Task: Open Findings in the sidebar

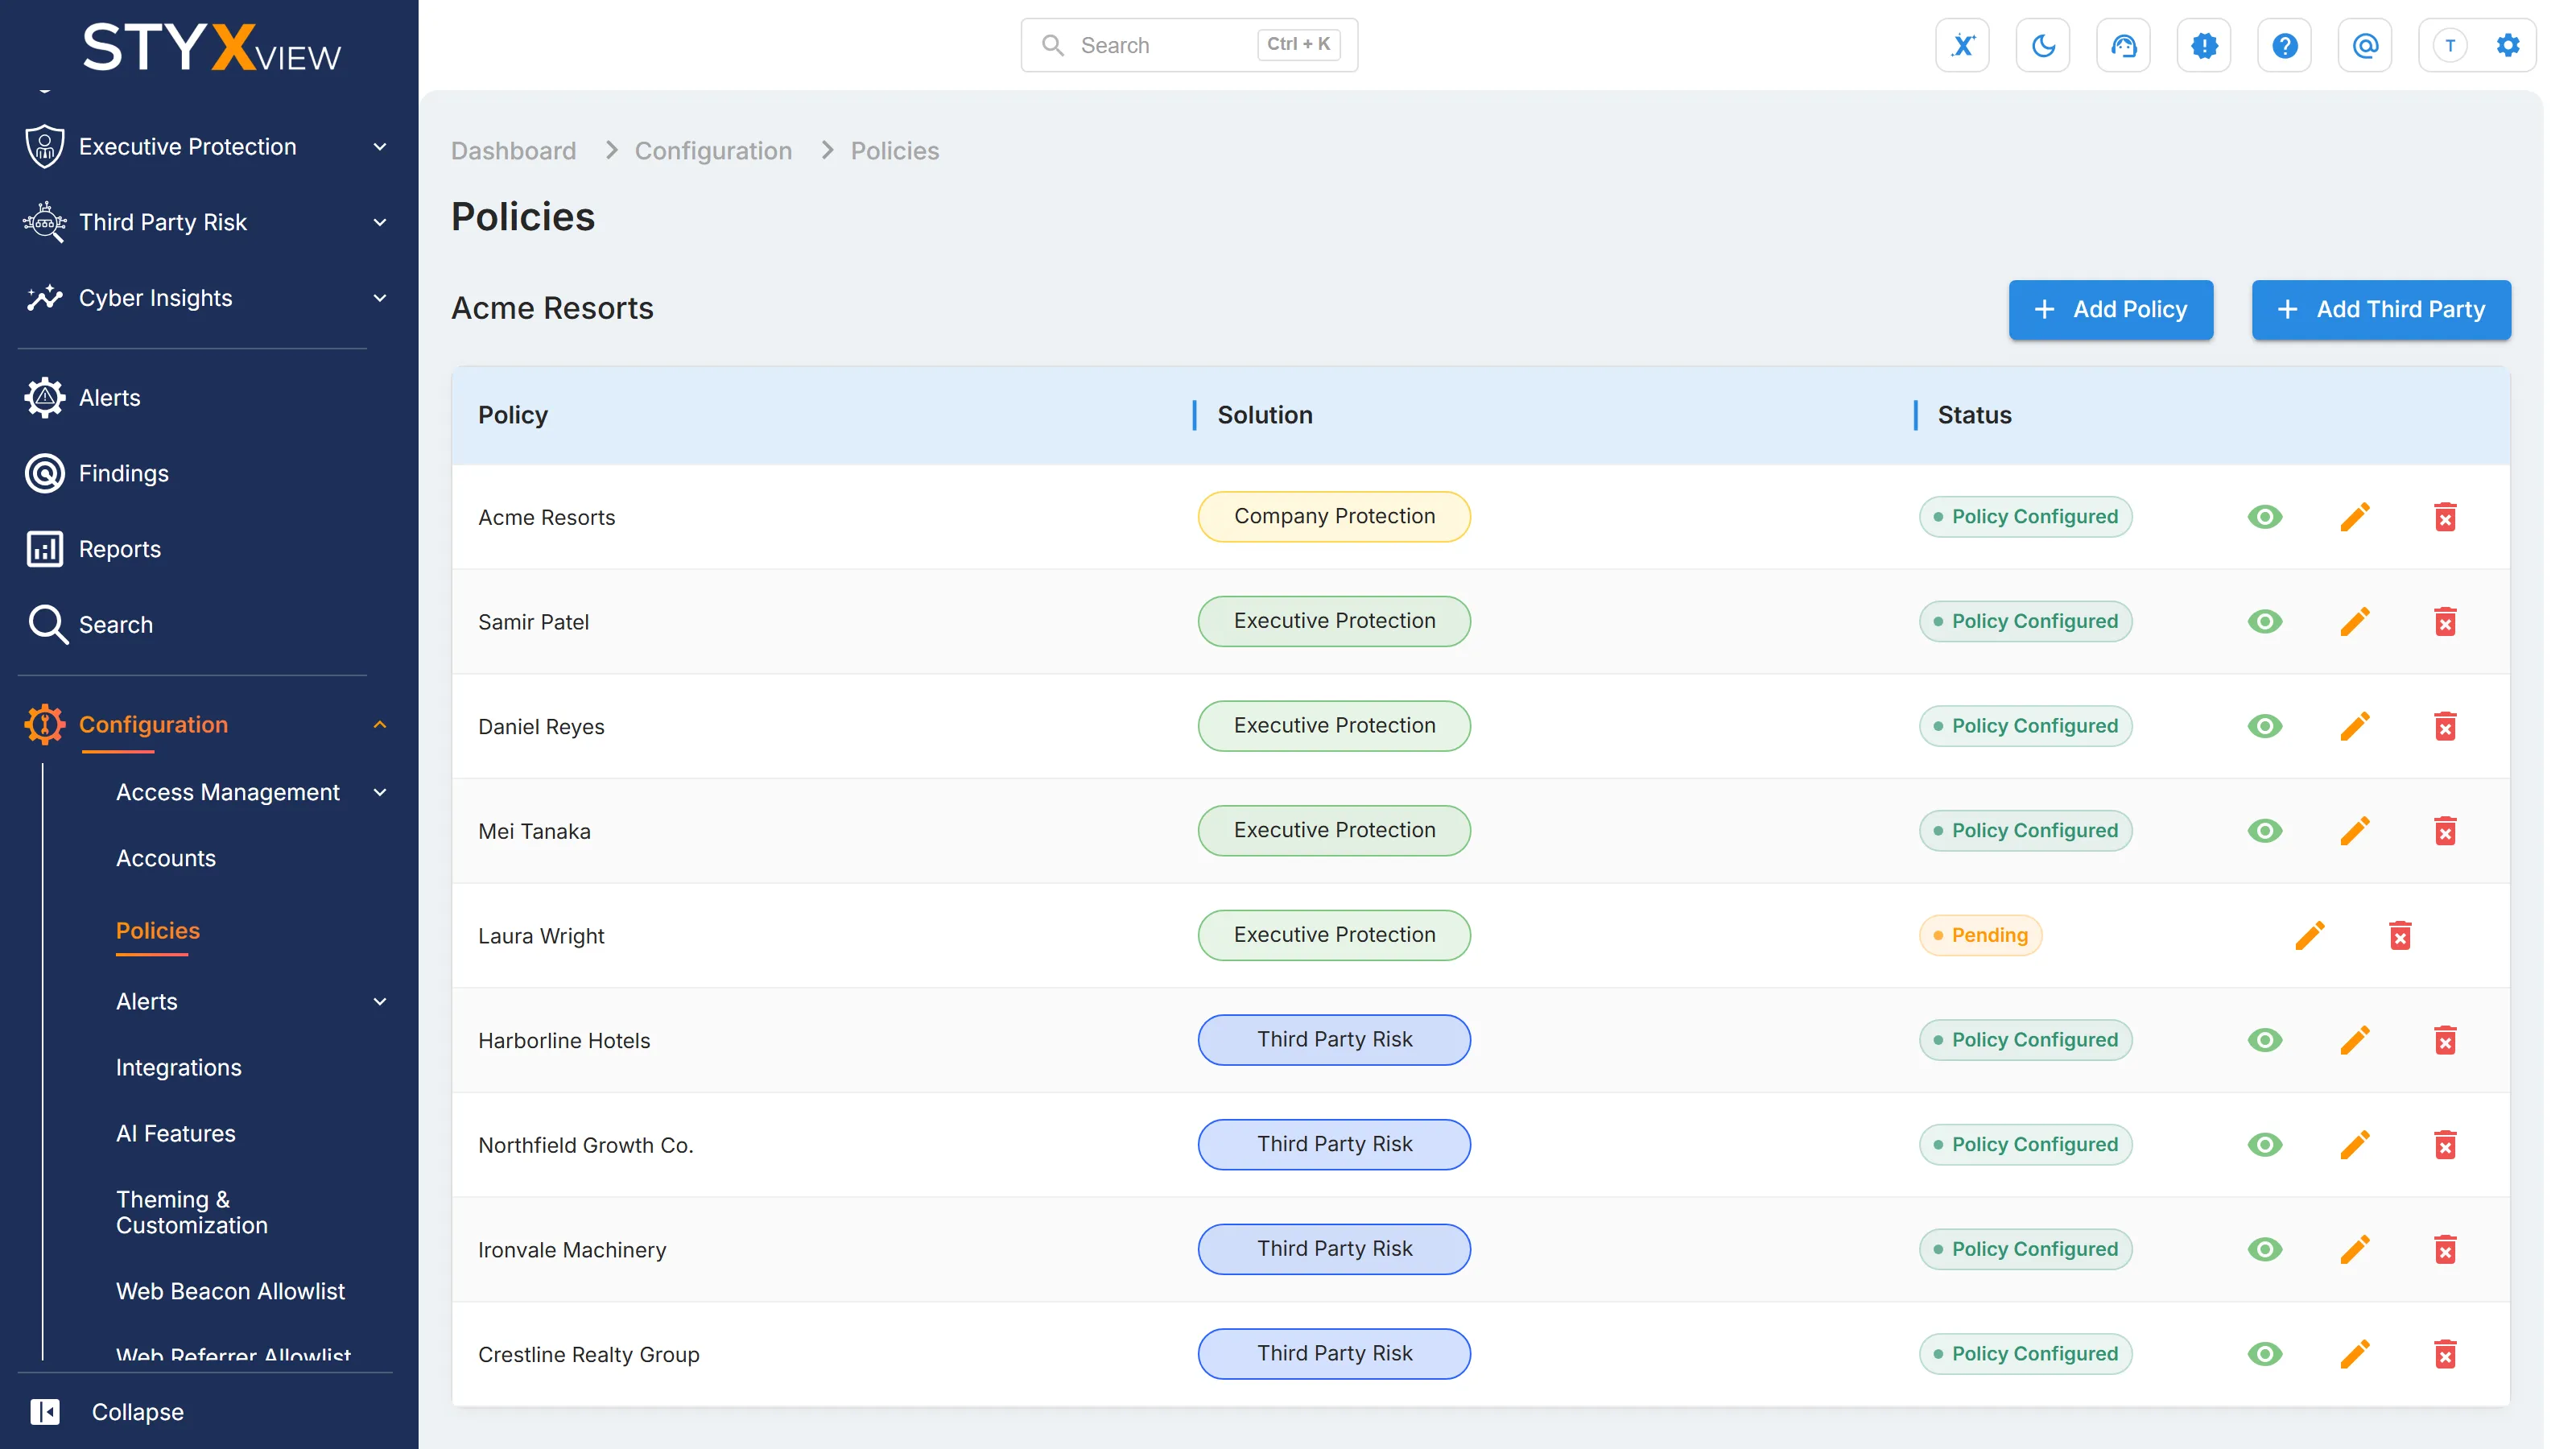Action: (x=123, y=474)
